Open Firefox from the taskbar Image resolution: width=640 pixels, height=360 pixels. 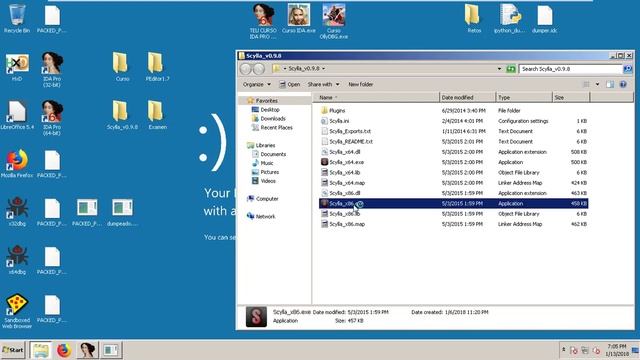[x=64, y=350]
